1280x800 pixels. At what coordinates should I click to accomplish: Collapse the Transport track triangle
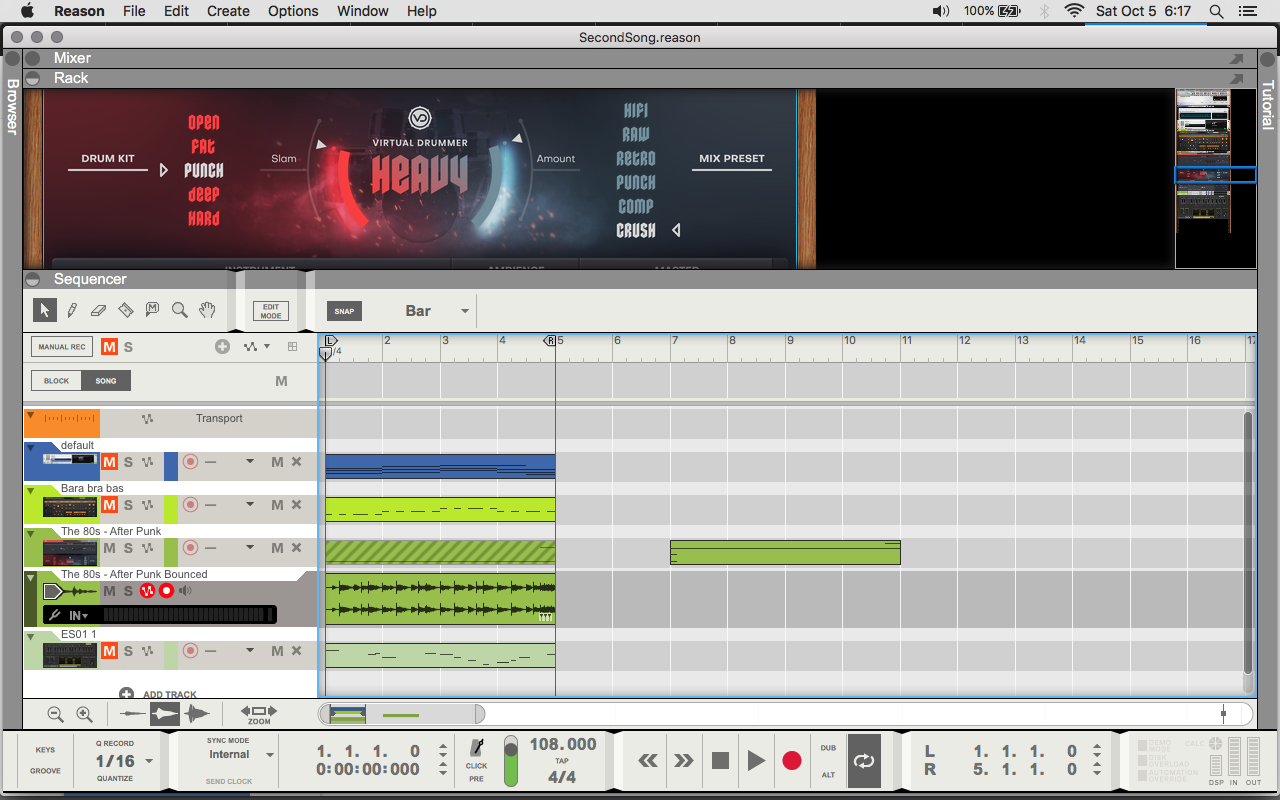coord(30,415)
